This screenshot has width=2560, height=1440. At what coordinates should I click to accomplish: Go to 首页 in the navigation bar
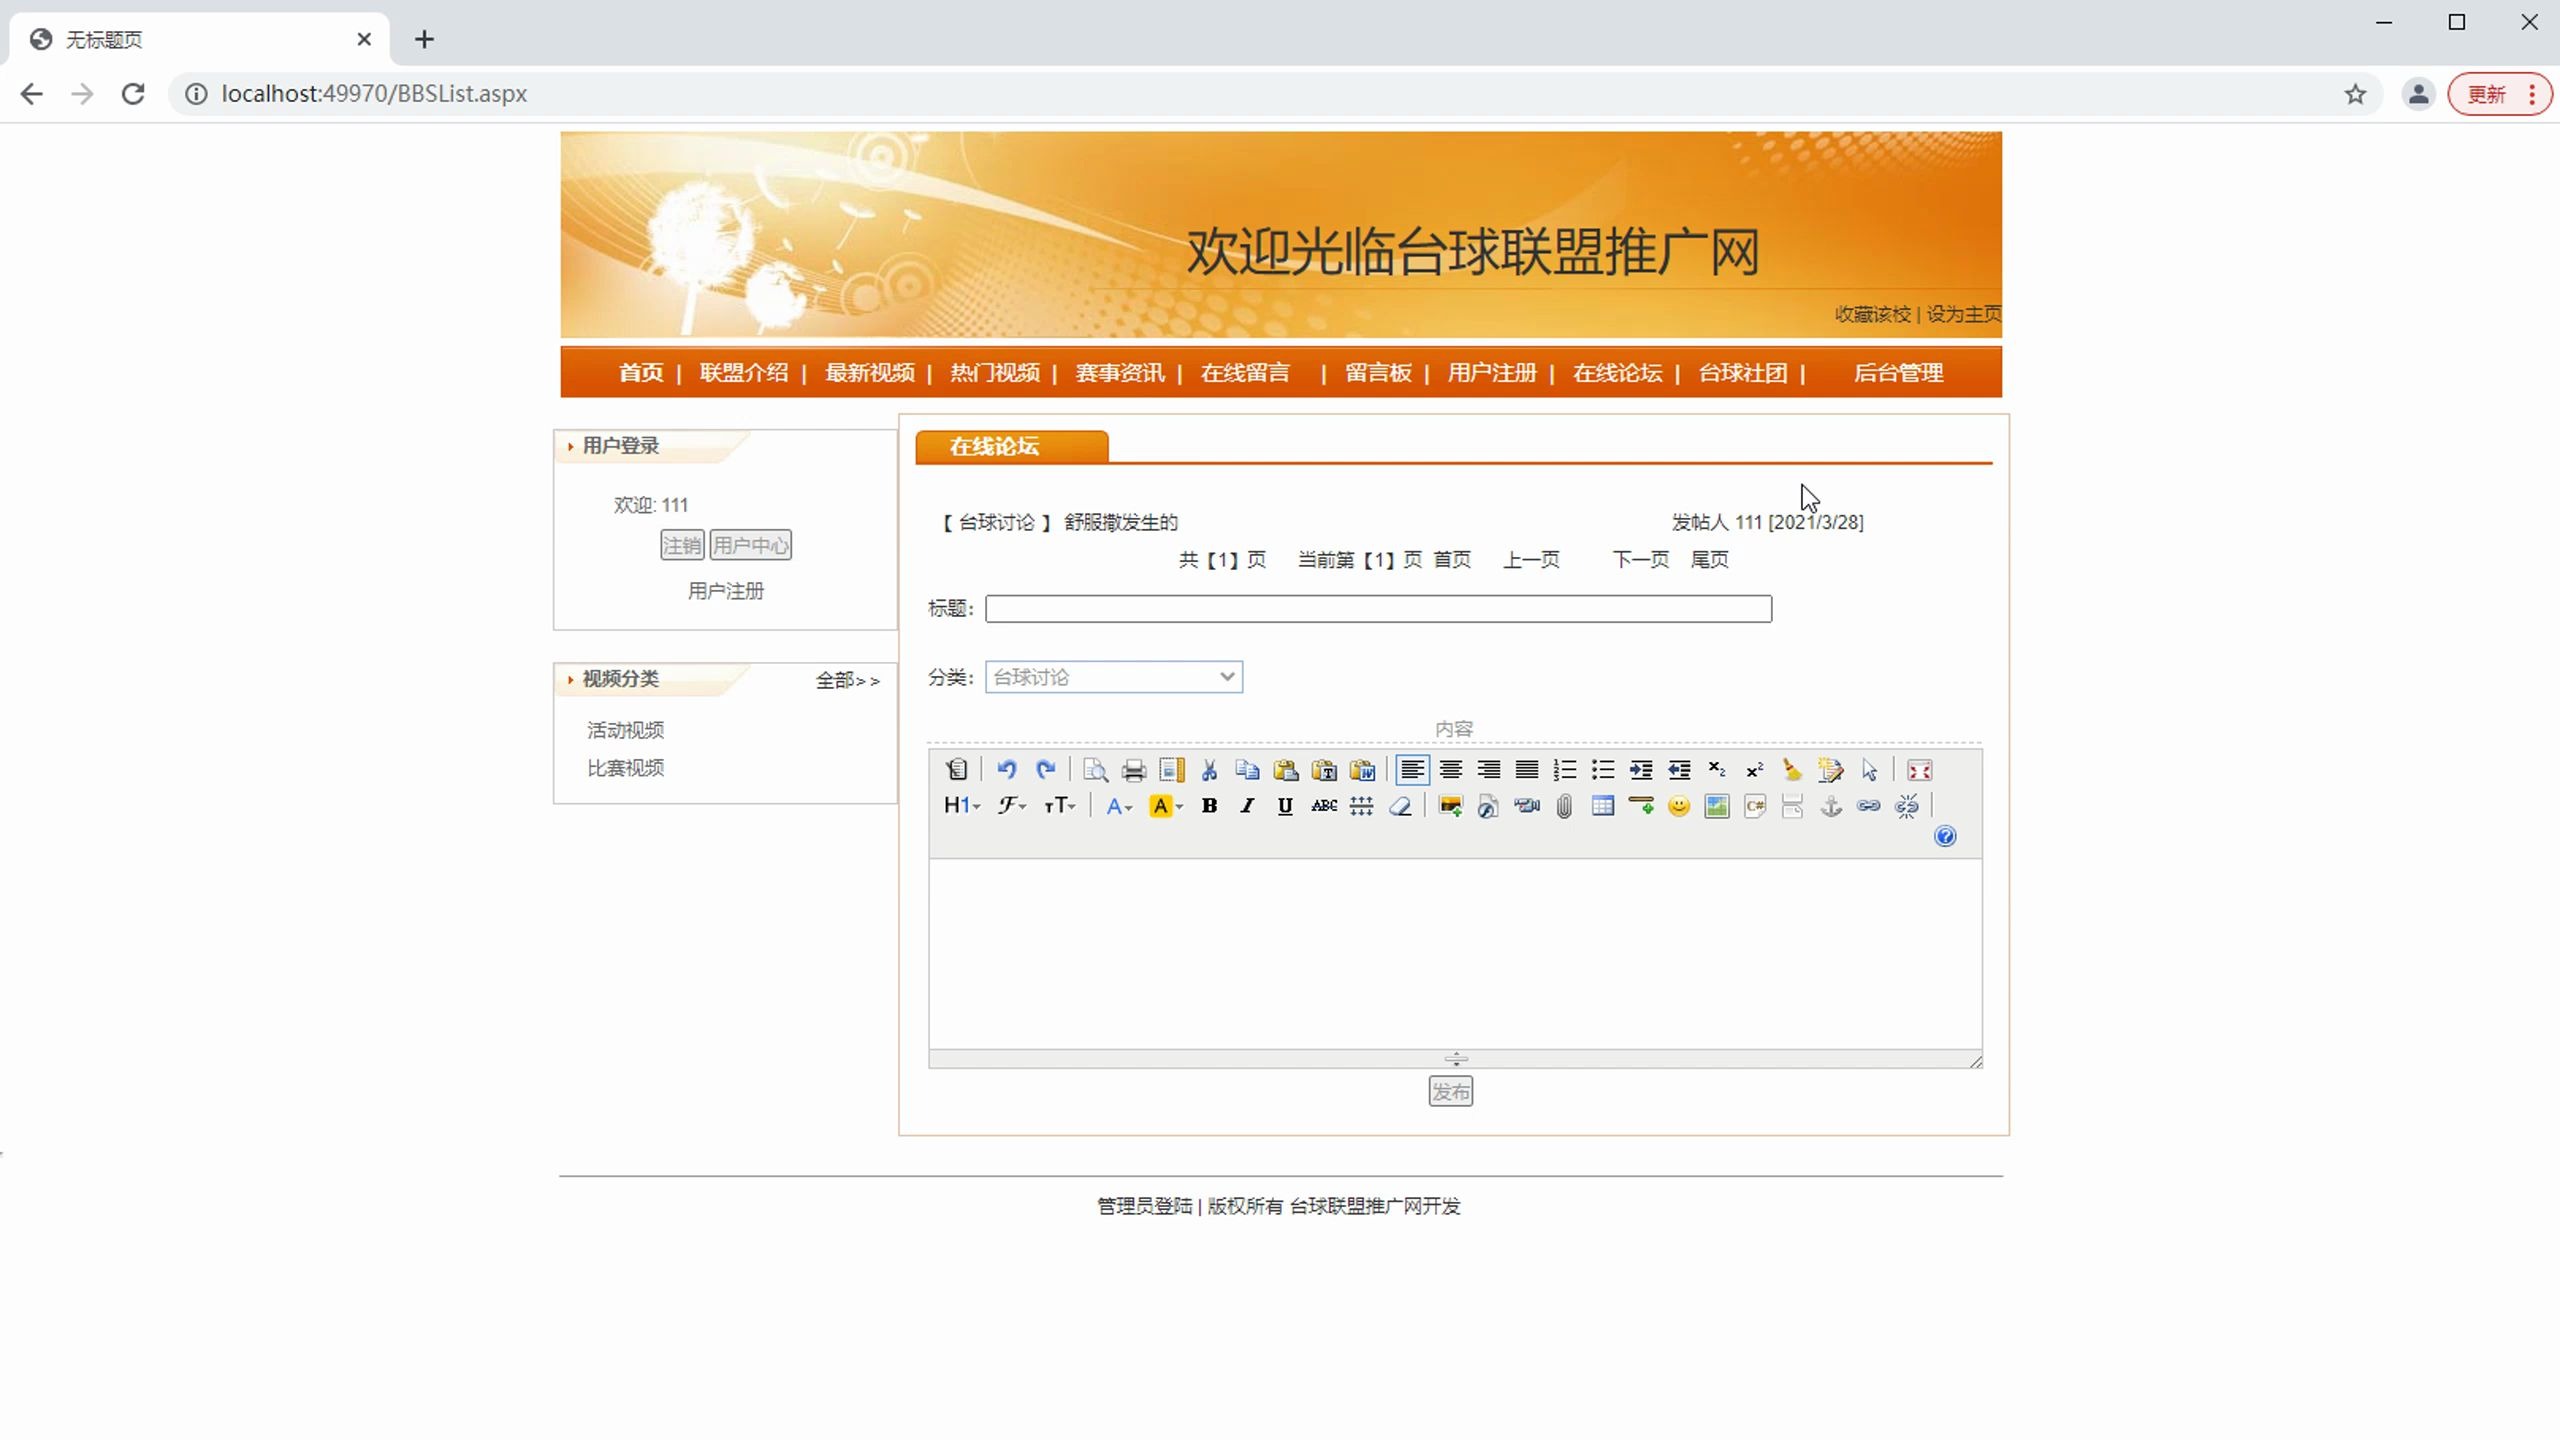(x=640, y=373)
